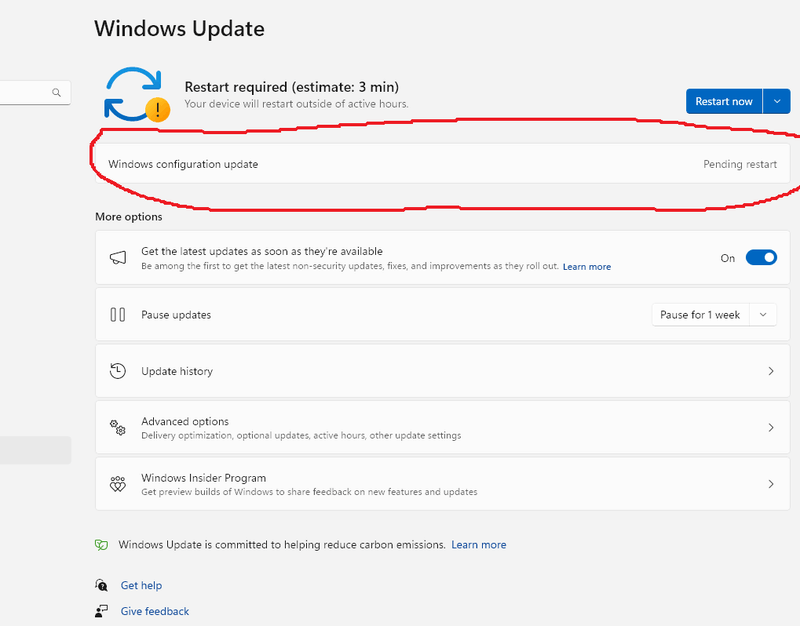Open Learn more about latest updates

point(587,267)
